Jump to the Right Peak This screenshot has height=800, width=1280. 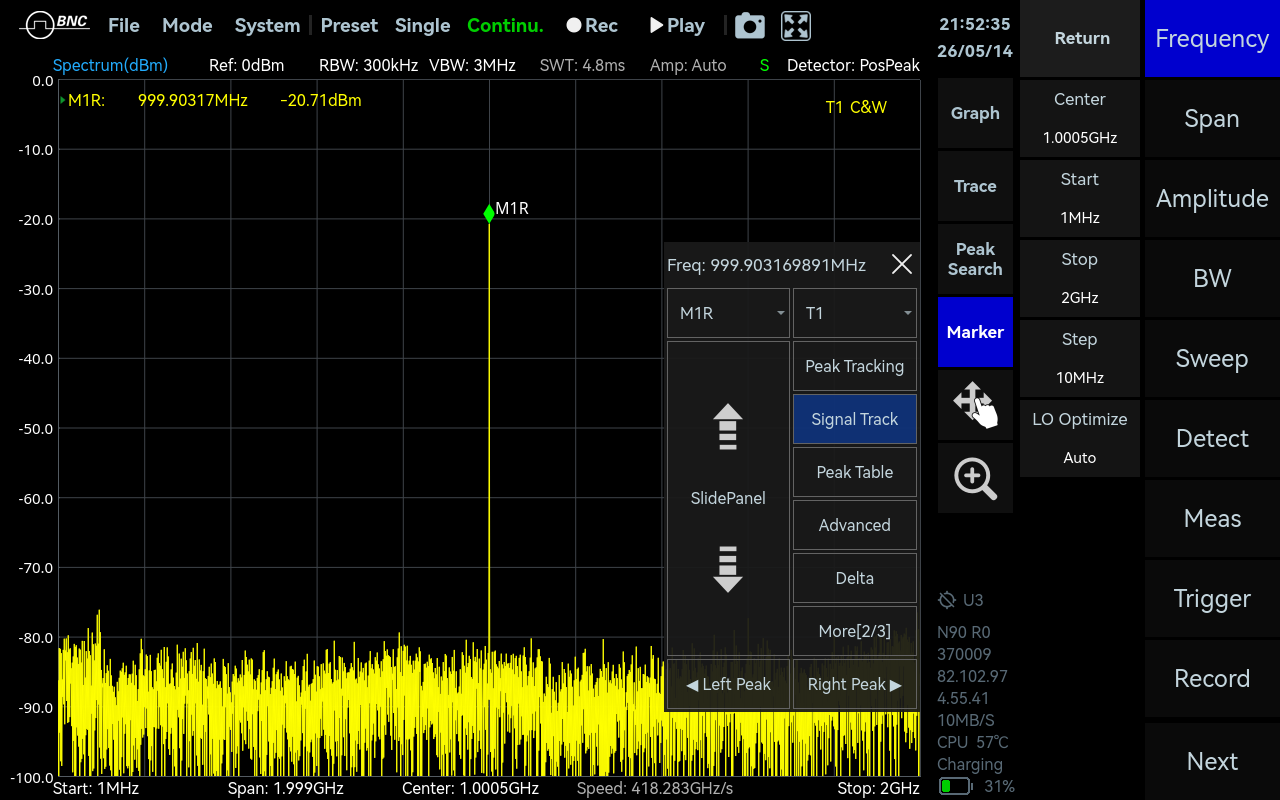[855, 684]
